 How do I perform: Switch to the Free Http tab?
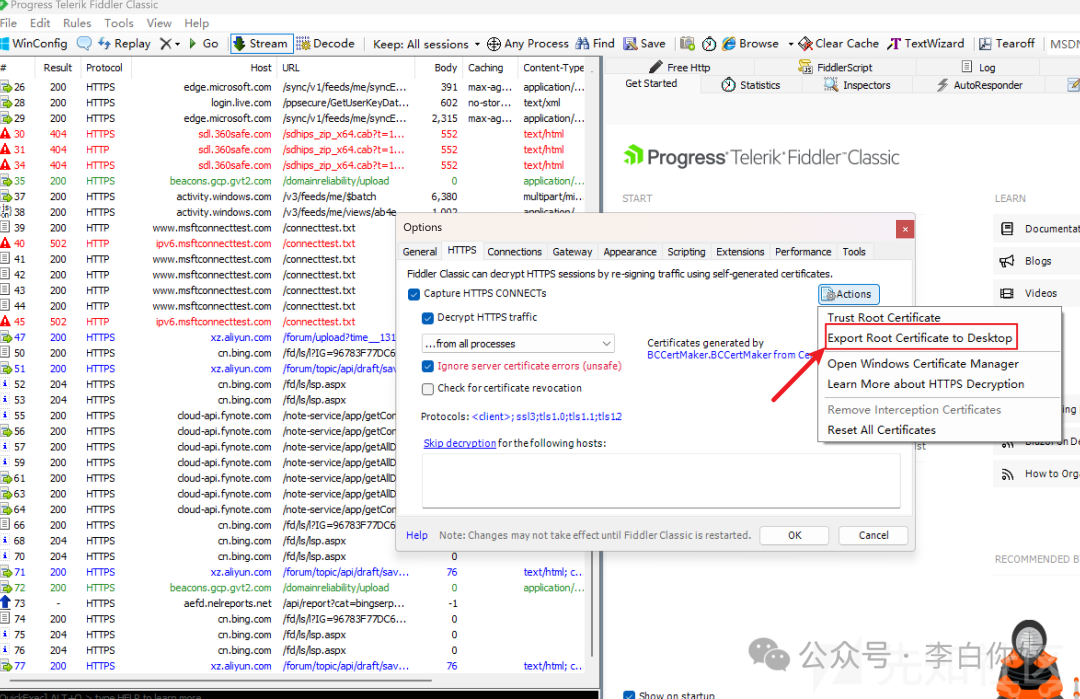click(679, 67)
